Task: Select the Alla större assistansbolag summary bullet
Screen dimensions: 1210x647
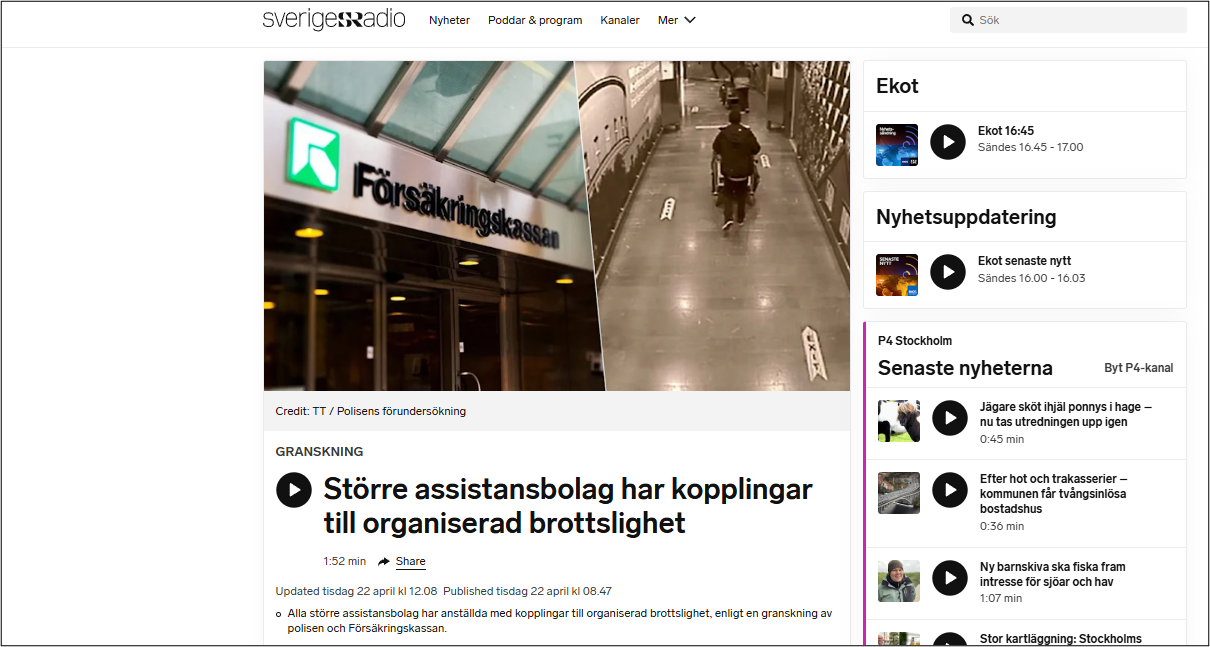Action: pos(560,621)
